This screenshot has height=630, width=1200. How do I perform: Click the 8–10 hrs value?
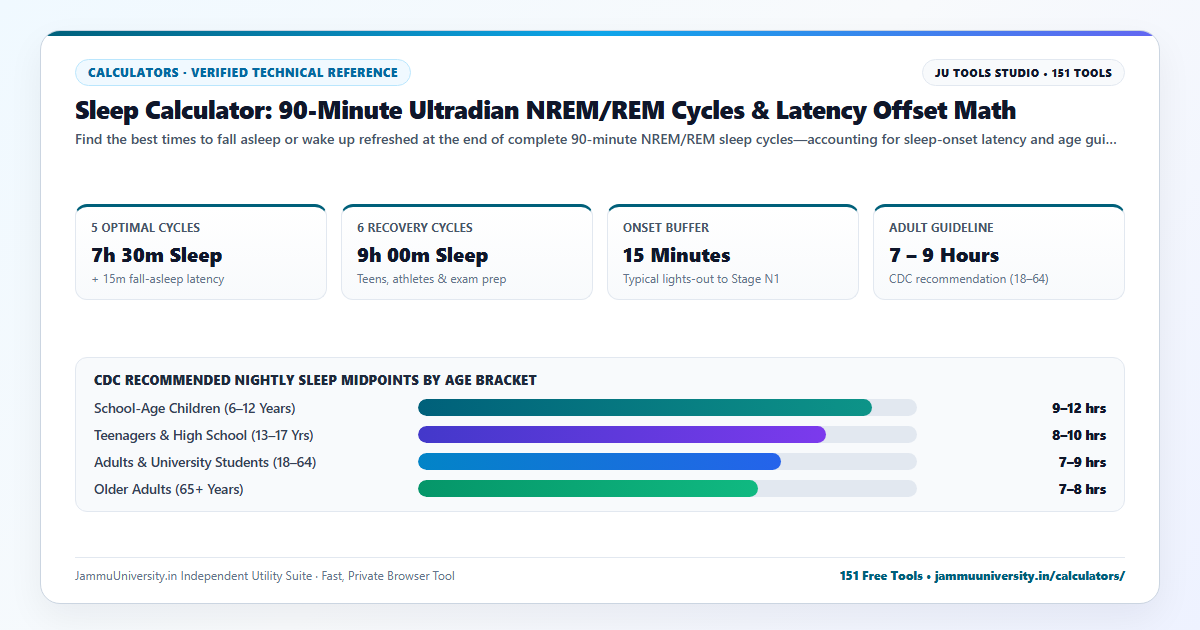click(x=1079, y=435)
